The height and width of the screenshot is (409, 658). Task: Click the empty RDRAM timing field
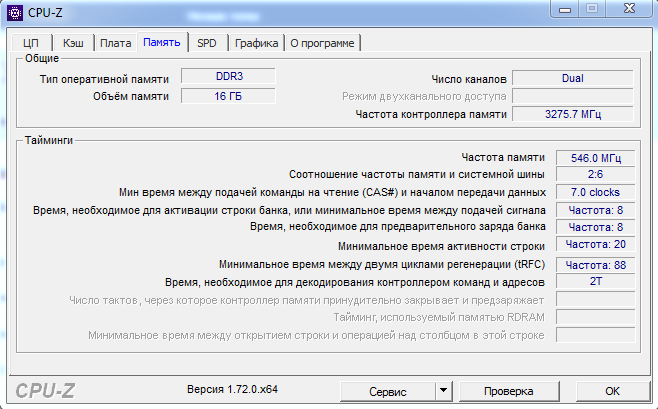tap(595, 317)
